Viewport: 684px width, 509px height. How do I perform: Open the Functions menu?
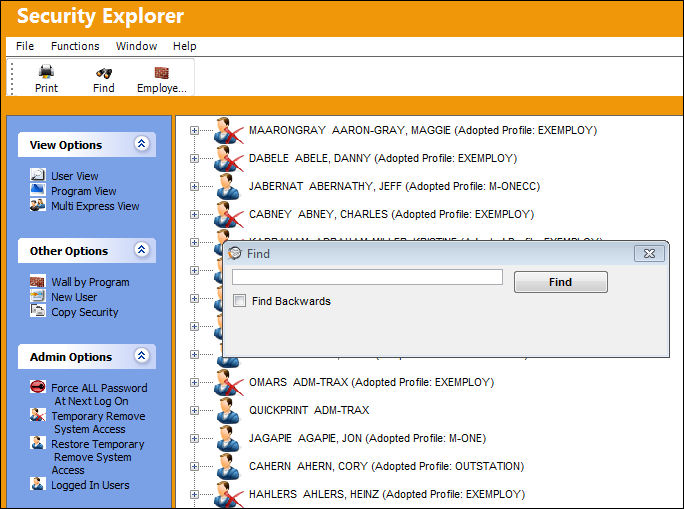pos(75,46)
